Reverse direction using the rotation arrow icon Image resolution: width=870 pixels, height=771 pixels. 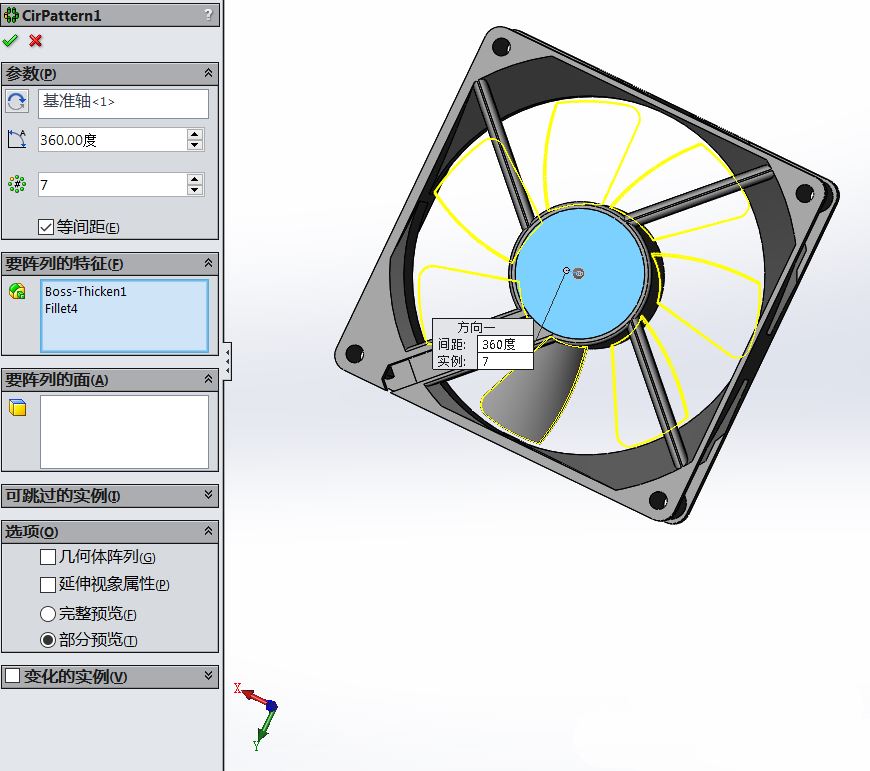[17, 102]
